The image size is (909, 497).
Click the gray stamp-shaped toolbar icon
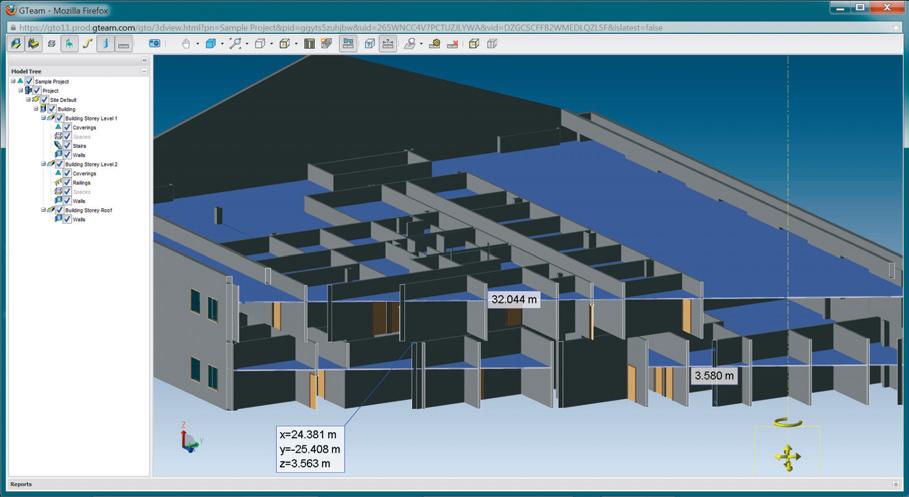(x=410, y=43)
